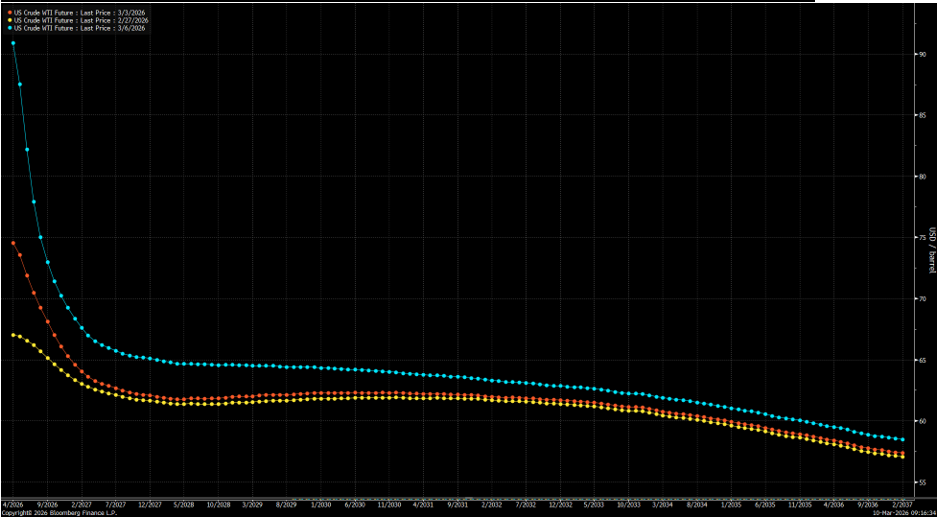Image resolution: width=941 pixels, height=520 pixels.
Task: Click the 9/2031 label on the x-axis
Action: click(458, 505)
